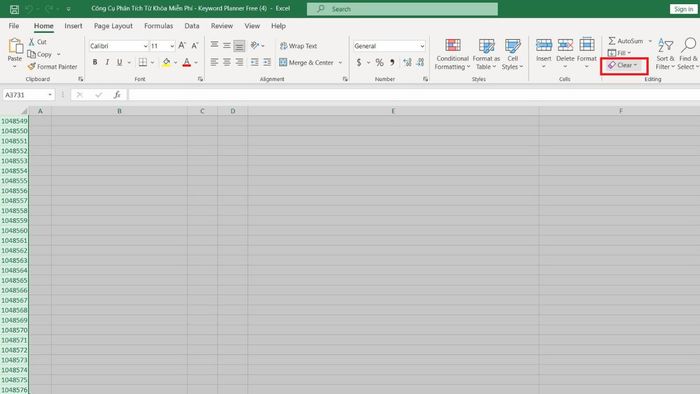Image resolution: width=700 pixels, height=394 pixels.
Task: Align text left
Action: tap(214, 62)
